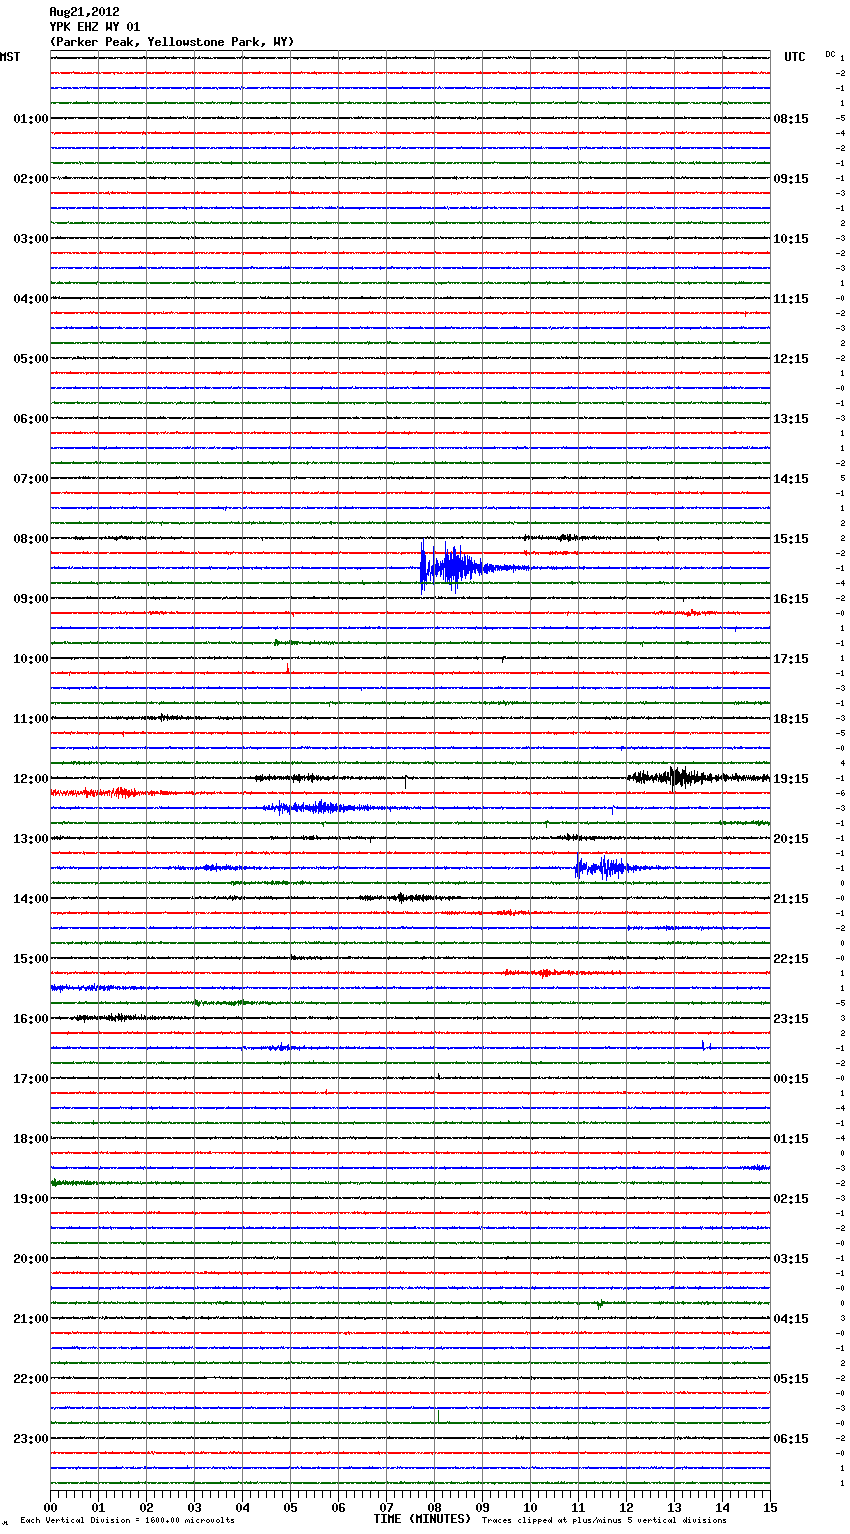This screenshot has width=850, height=1534.
Task: Select the 07:00 MST time label
Action: tap(30, 479)
